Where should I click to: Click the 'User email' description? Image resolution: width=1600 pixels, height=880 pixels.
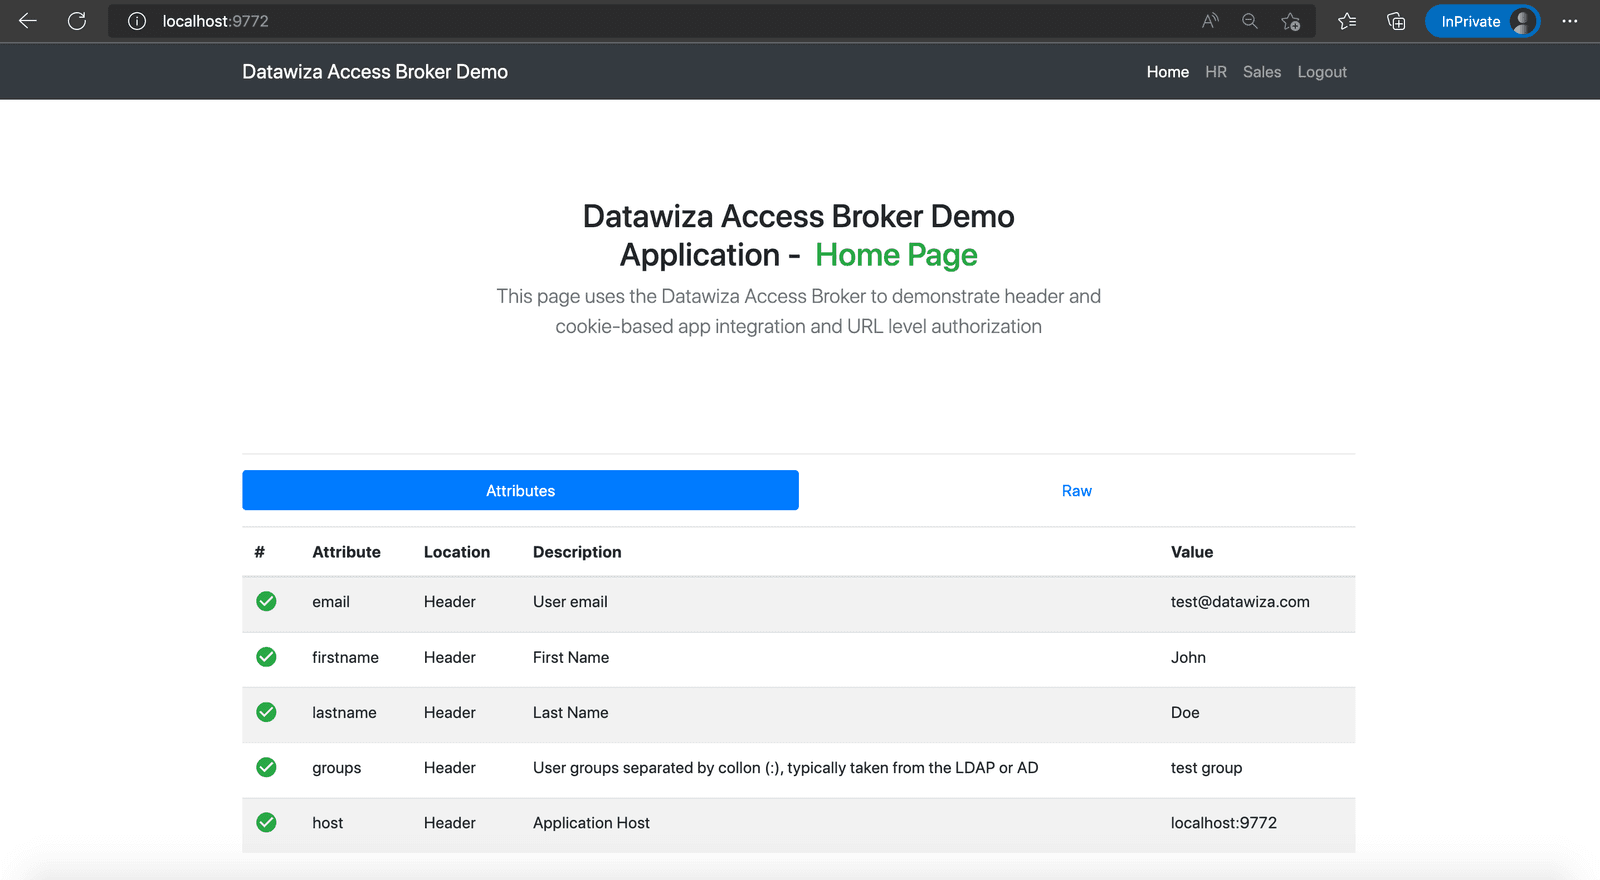pos(570,602)
